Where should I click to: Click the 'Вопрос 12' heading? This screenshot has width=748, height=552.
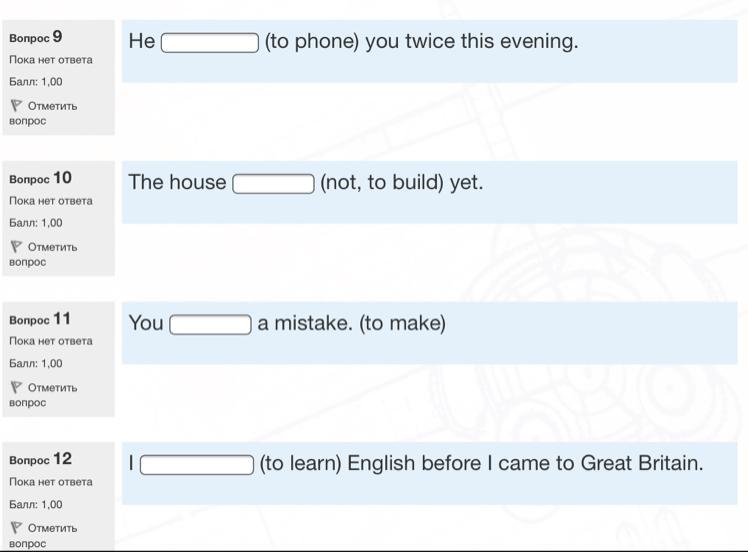[x=41, y=459]
